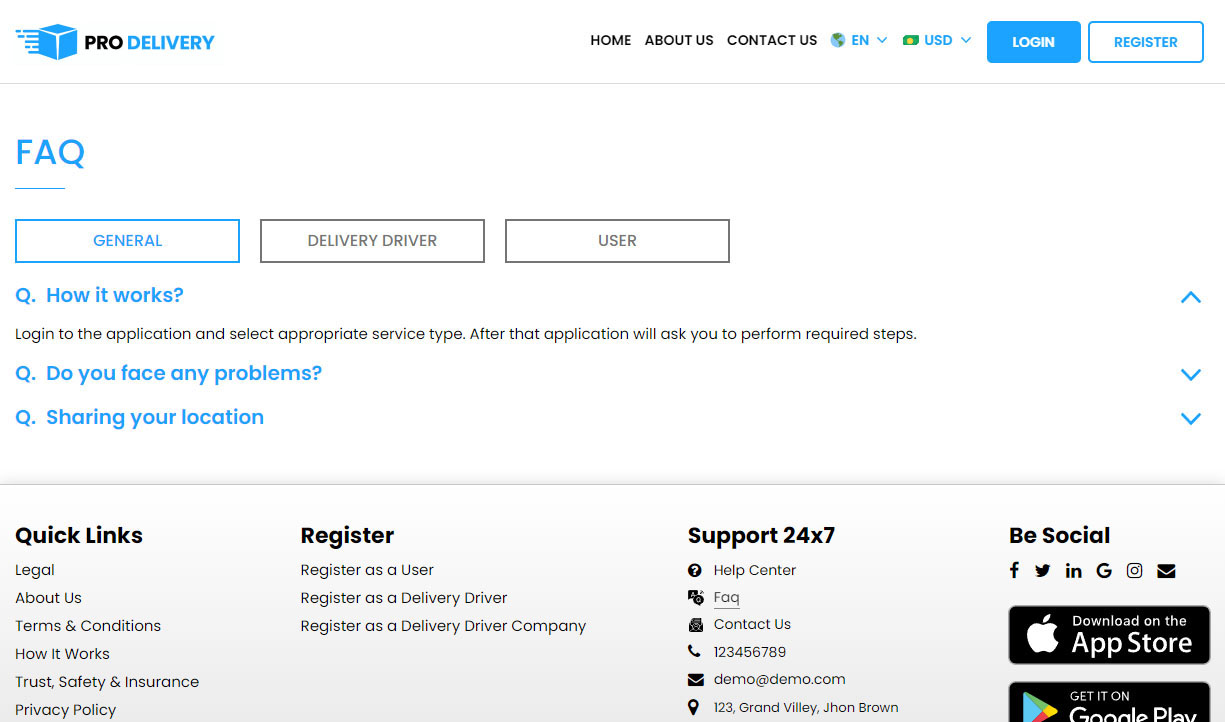The width and height of the screenshot is (1225, 722).
Task: Open the EN language dropdown
Action: point(859,41)
